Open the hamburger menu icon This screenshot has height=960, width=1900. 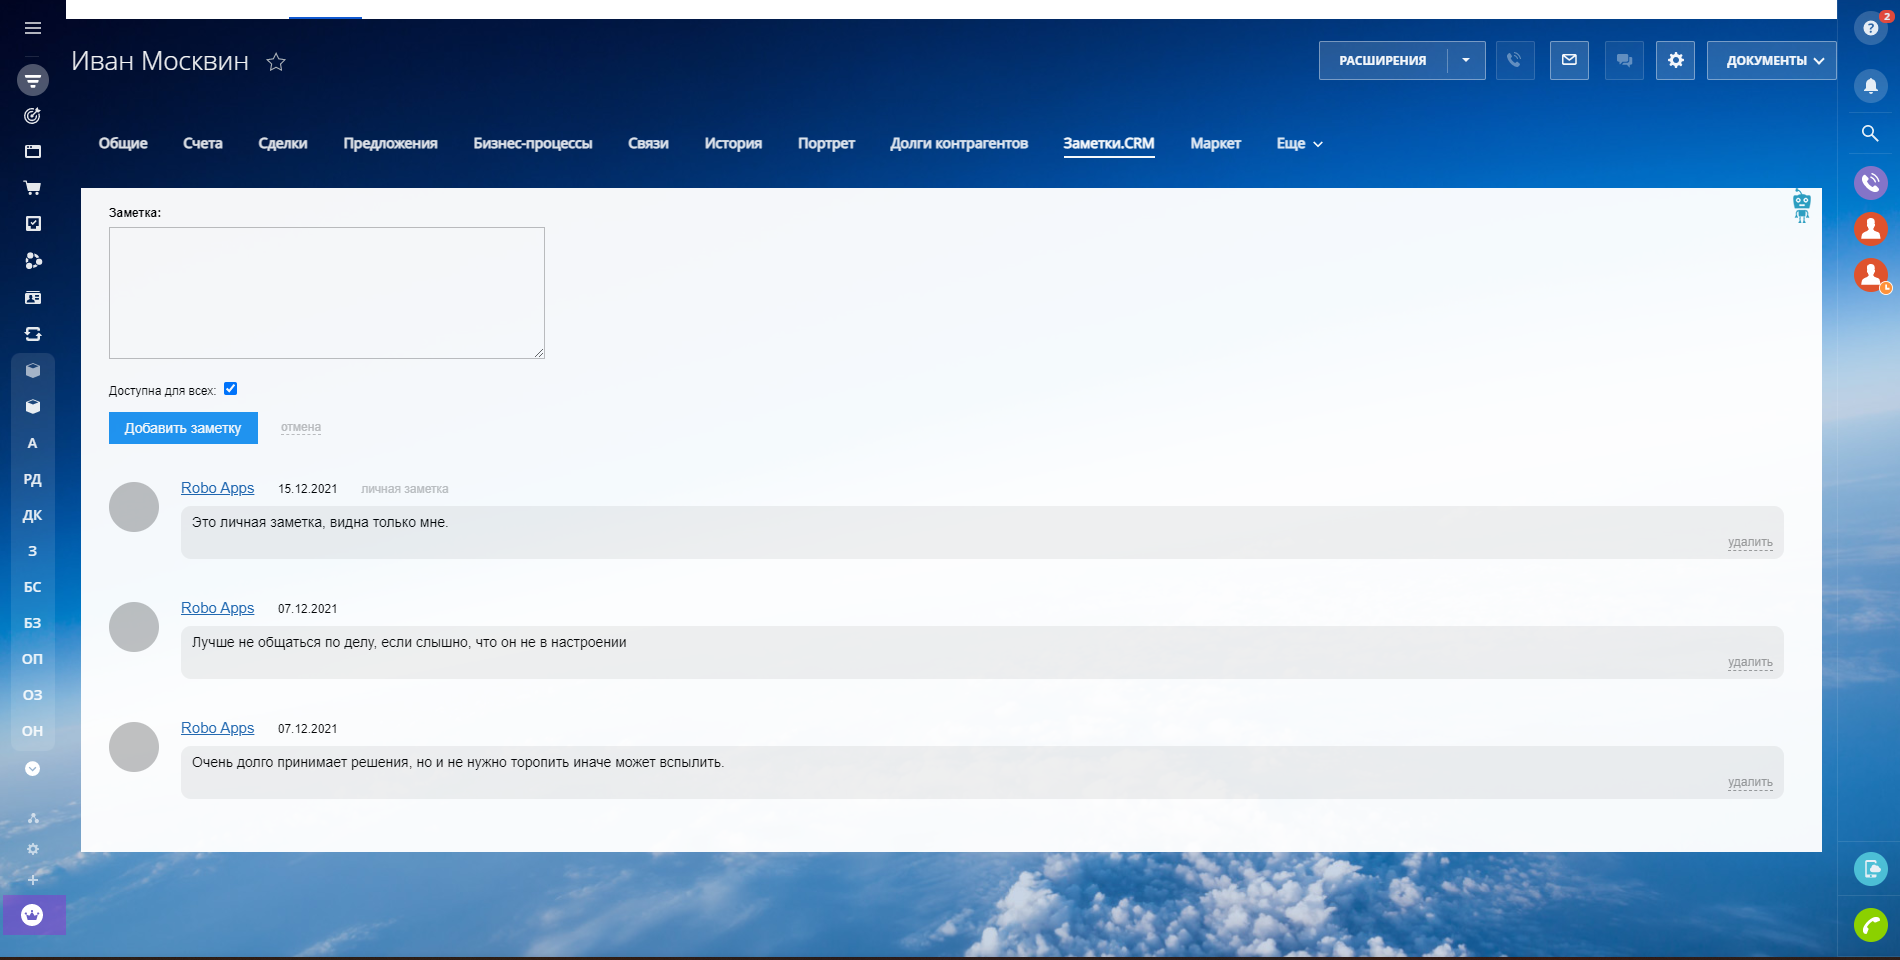[33, 28]
